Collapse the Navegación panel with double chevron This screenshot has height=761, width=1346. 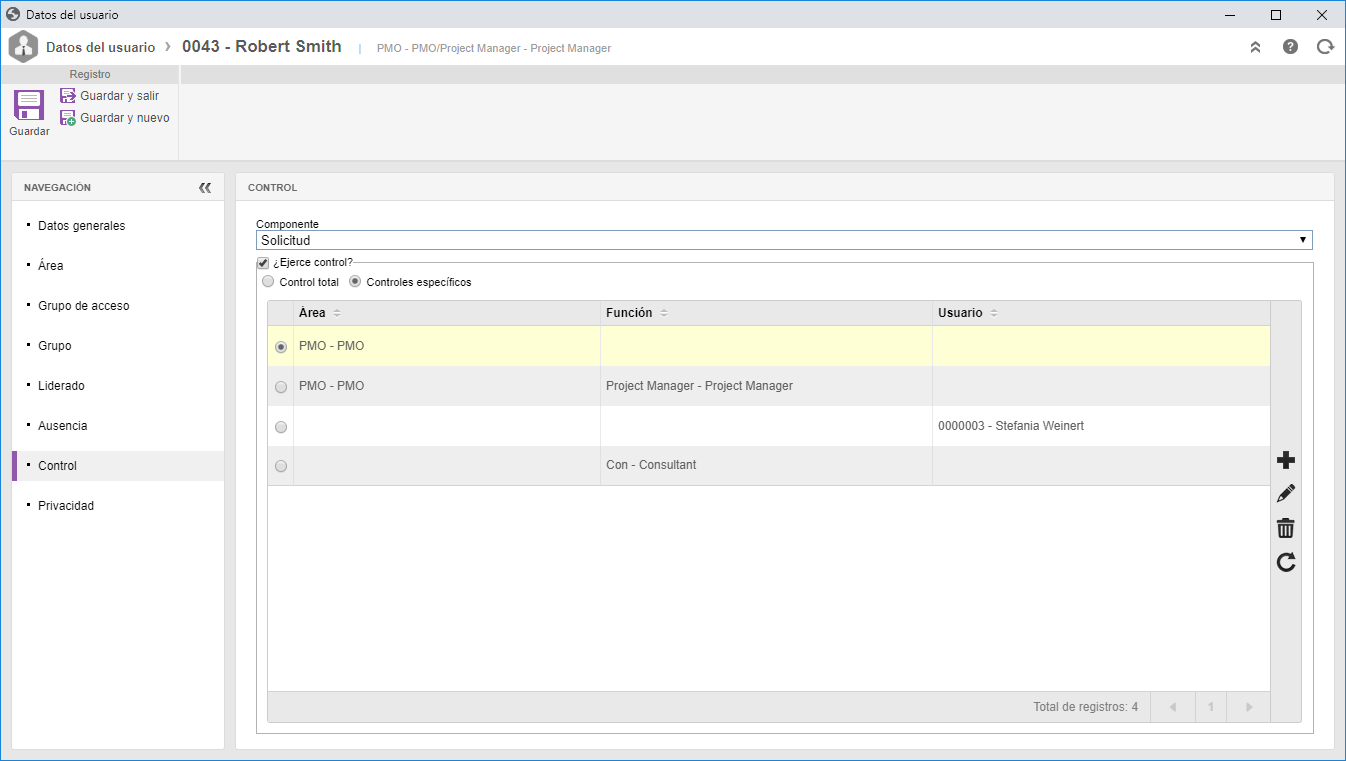click(205, 187)
